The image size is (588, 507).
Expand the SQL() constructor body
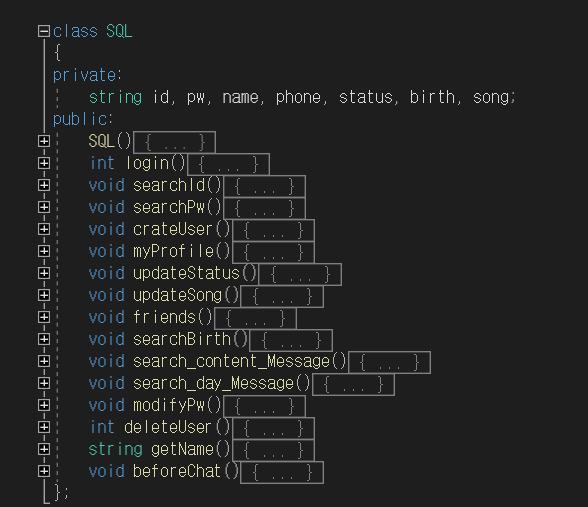(44, 141)
